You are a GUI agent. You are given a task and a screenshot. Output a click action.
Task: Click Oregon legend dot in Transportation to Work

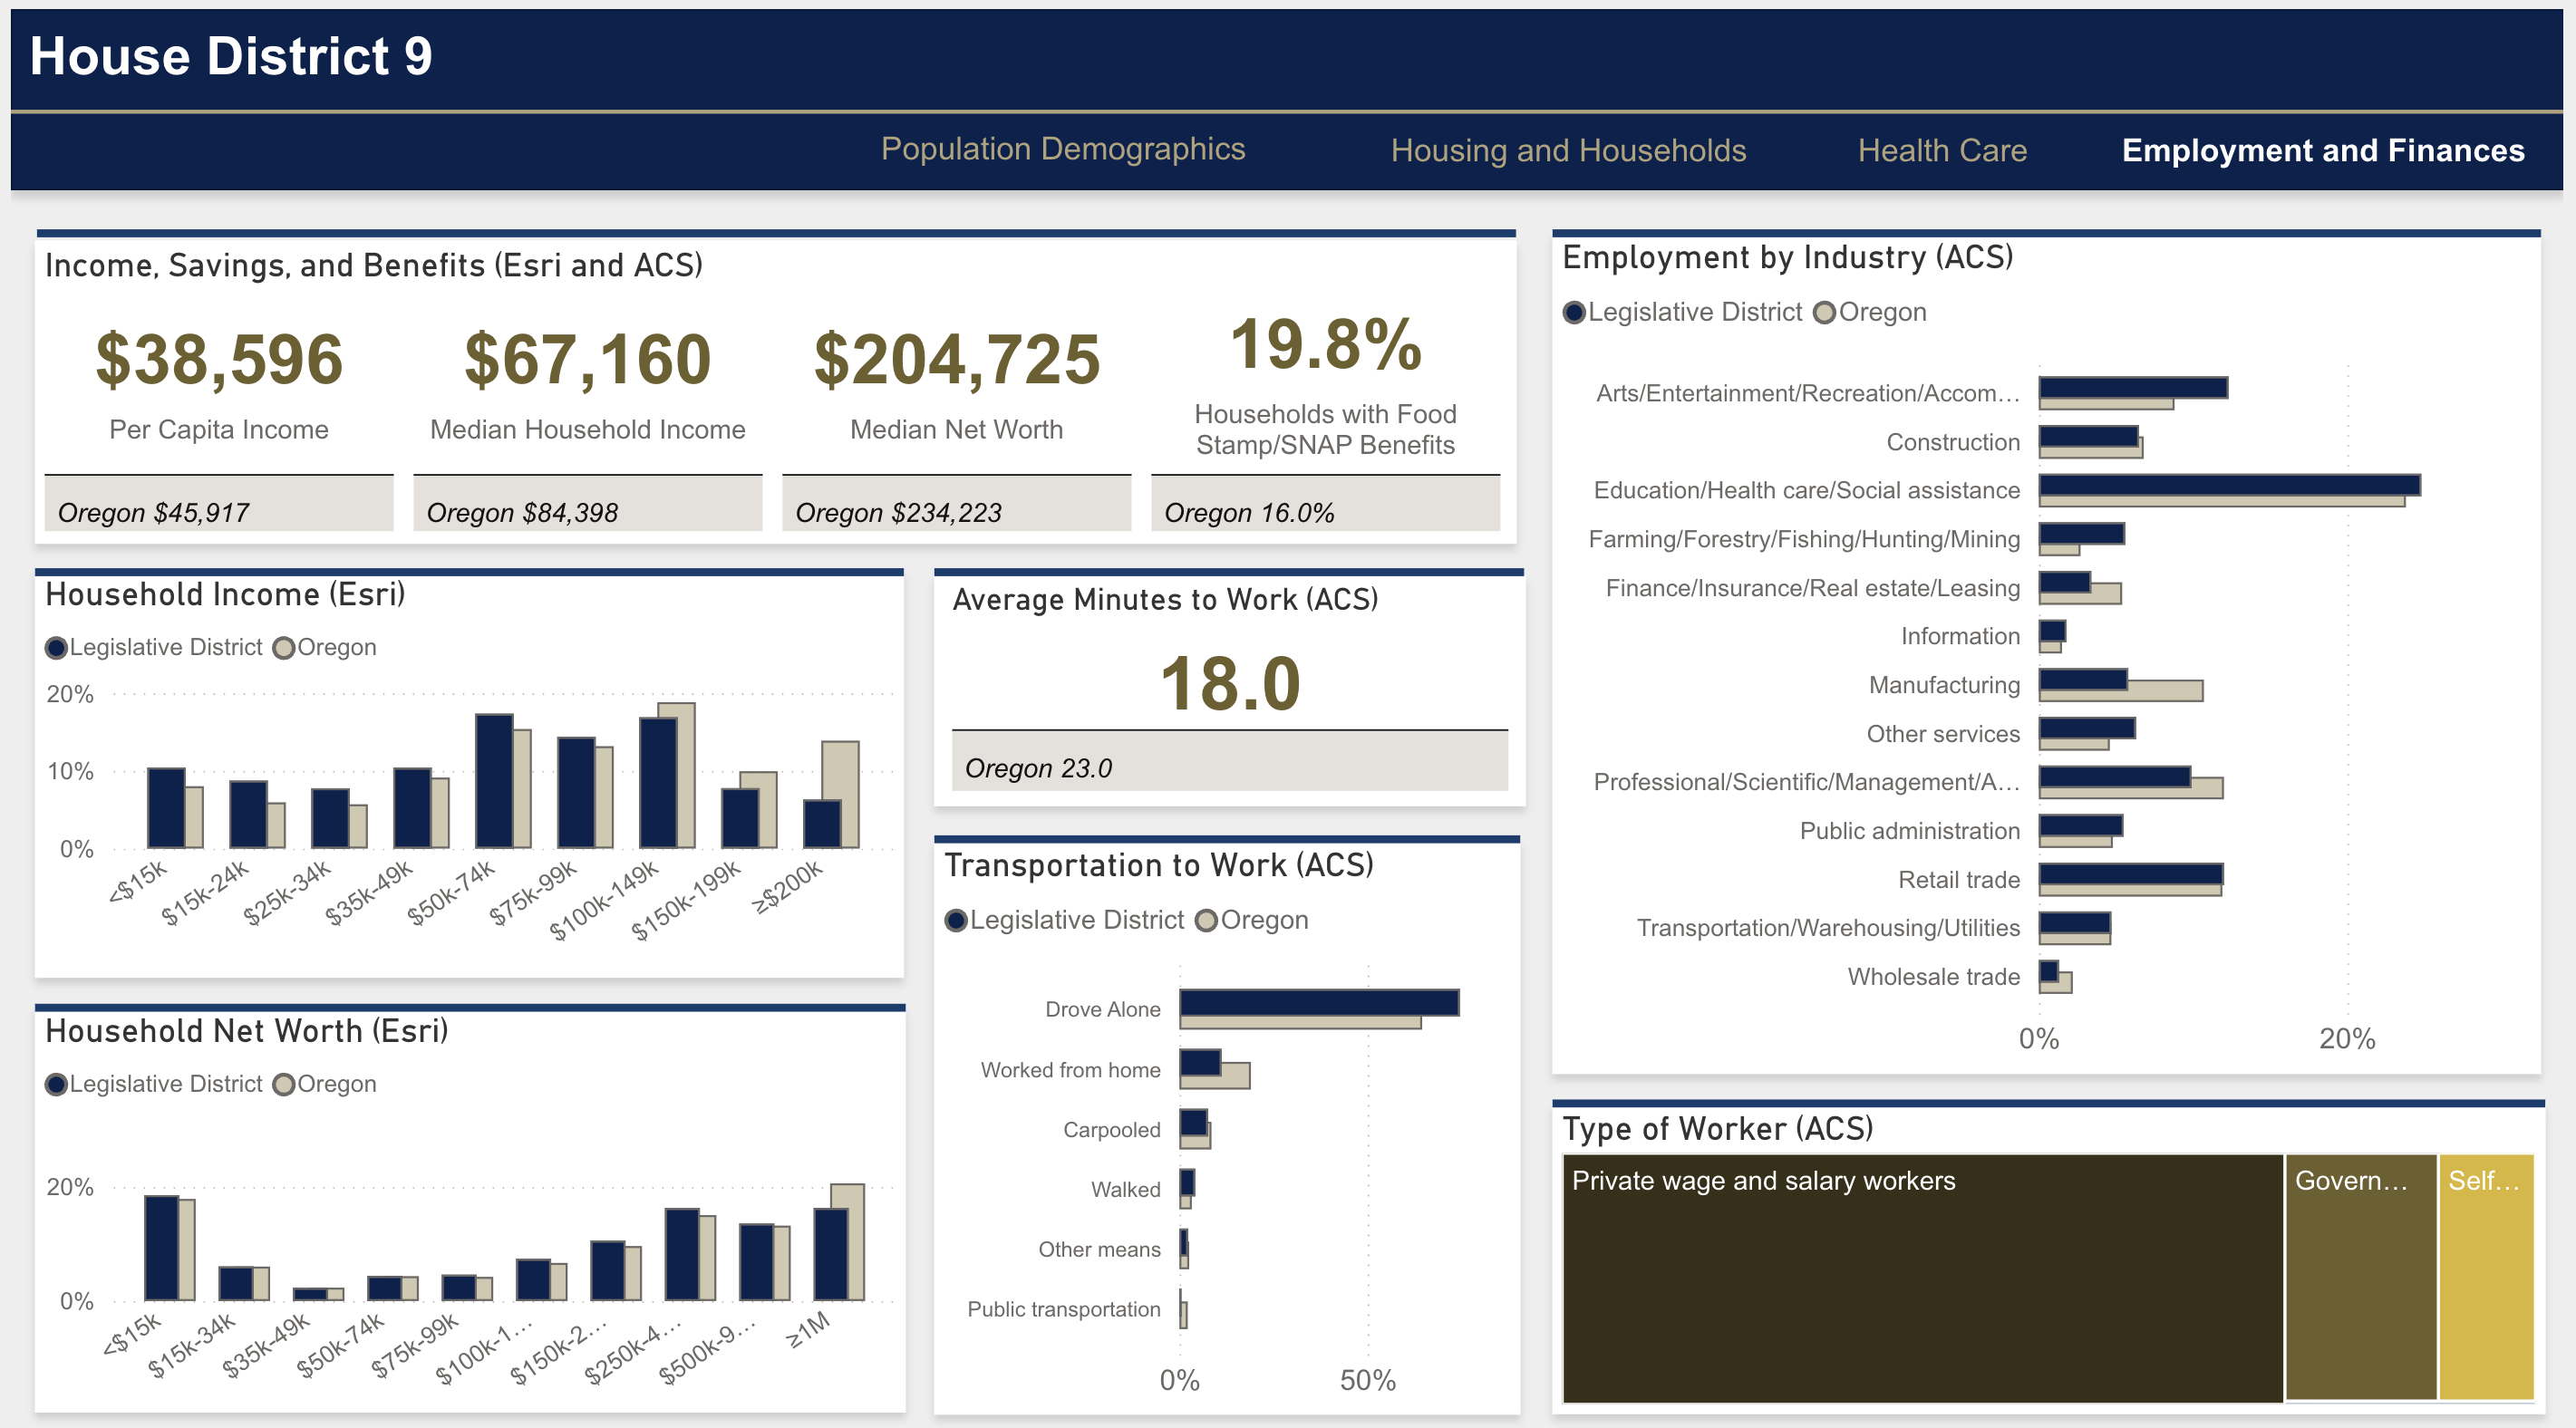(x=1207, y=921)
